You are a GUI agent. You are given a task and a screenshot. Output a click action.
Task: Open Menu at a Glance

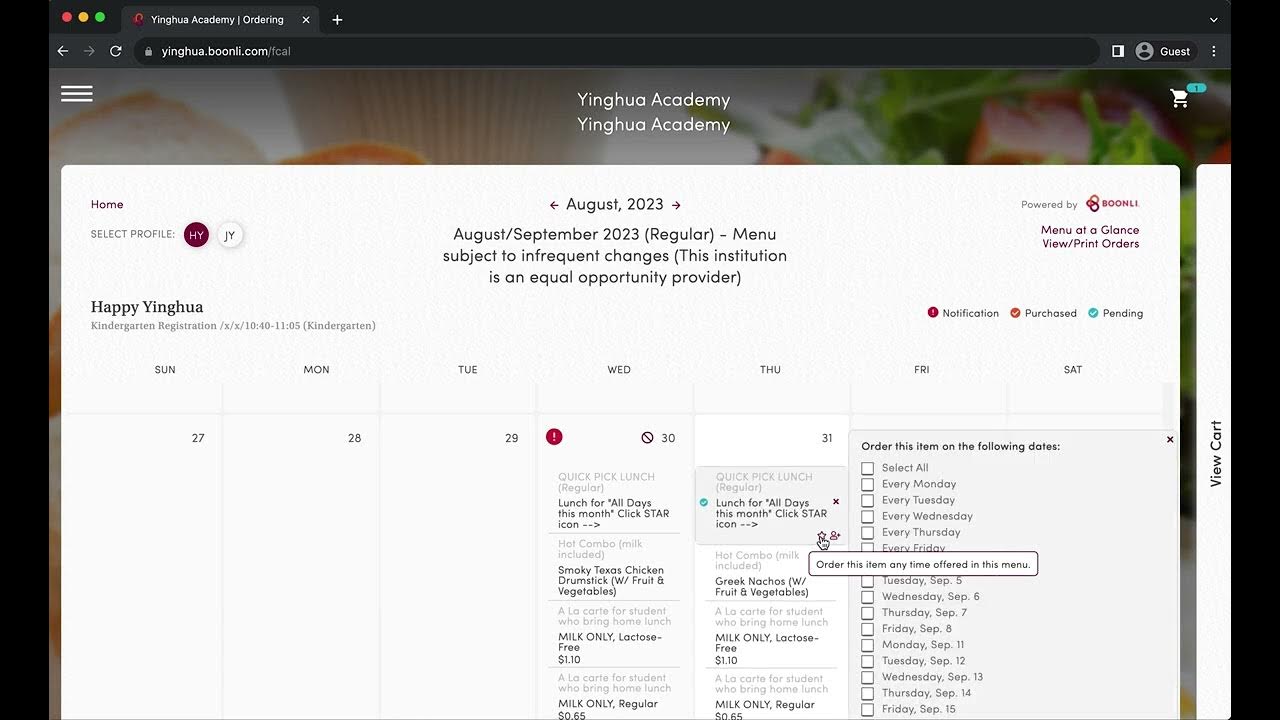pos(1090,230)
